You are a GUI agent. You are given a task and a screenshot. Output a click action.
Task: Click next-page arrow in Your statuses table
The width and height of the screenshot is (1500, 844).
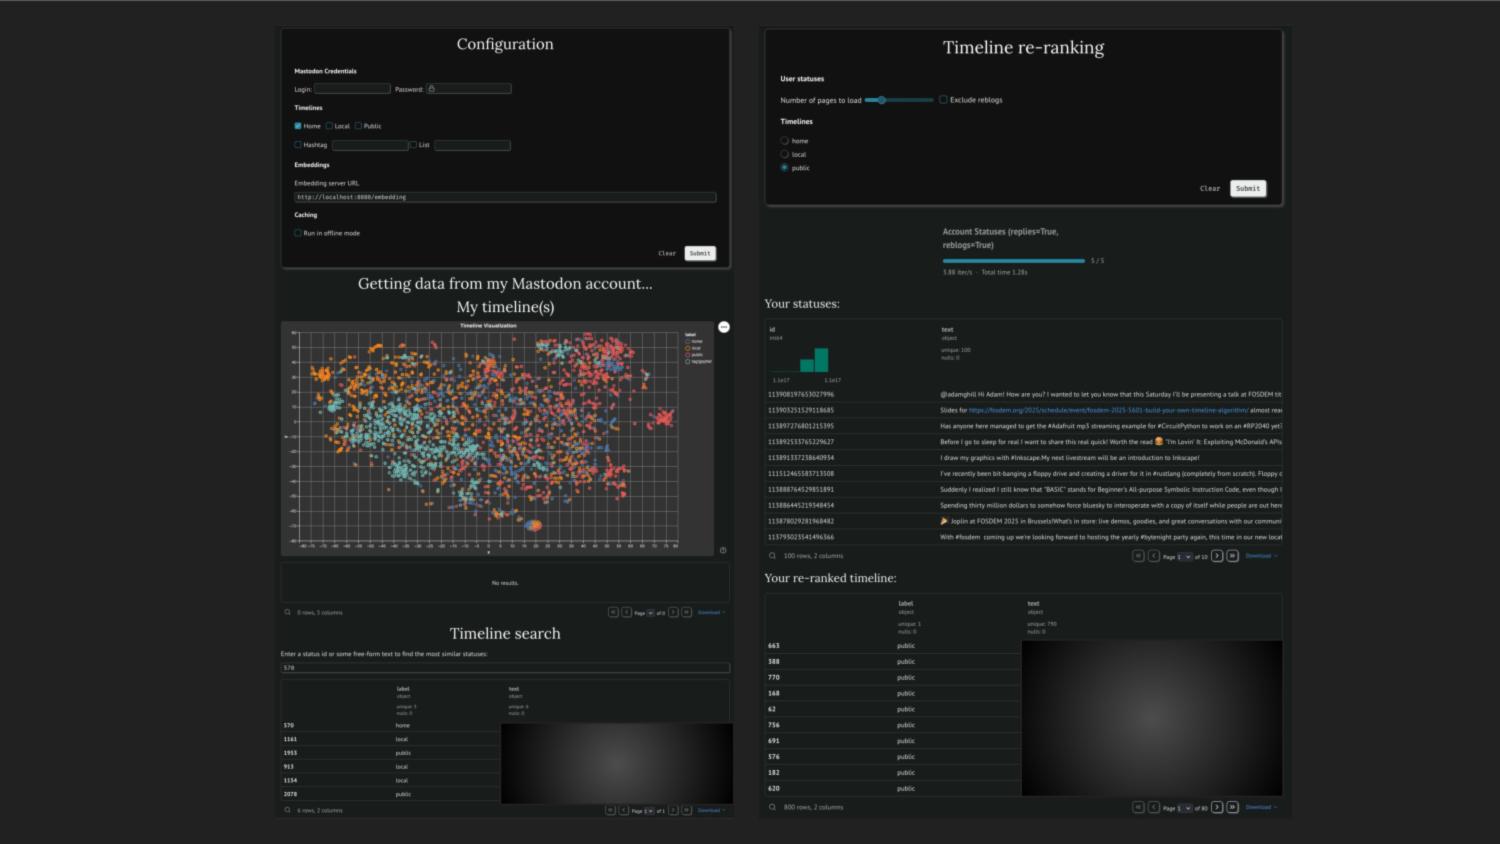[1217, 556]
